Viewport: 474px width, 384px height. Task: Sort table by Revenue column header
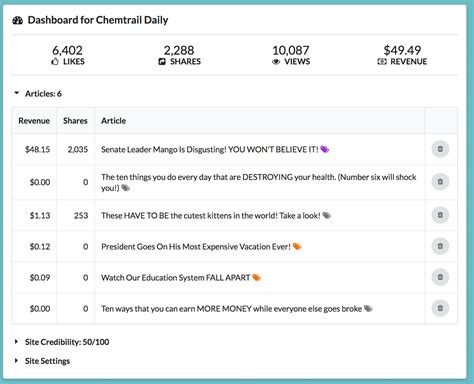tap(34, 121)
